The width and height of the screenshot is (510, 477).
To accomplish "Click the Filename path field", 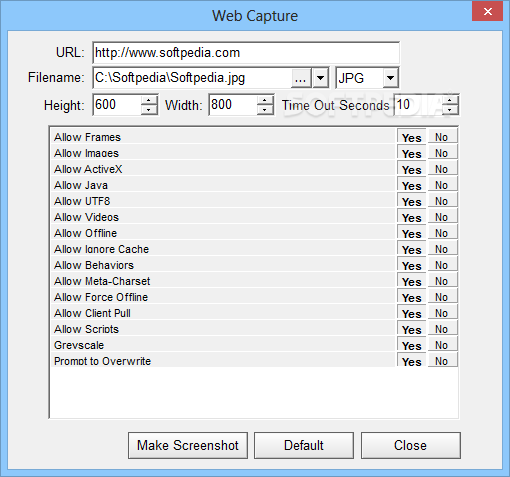I will [192, 78].
